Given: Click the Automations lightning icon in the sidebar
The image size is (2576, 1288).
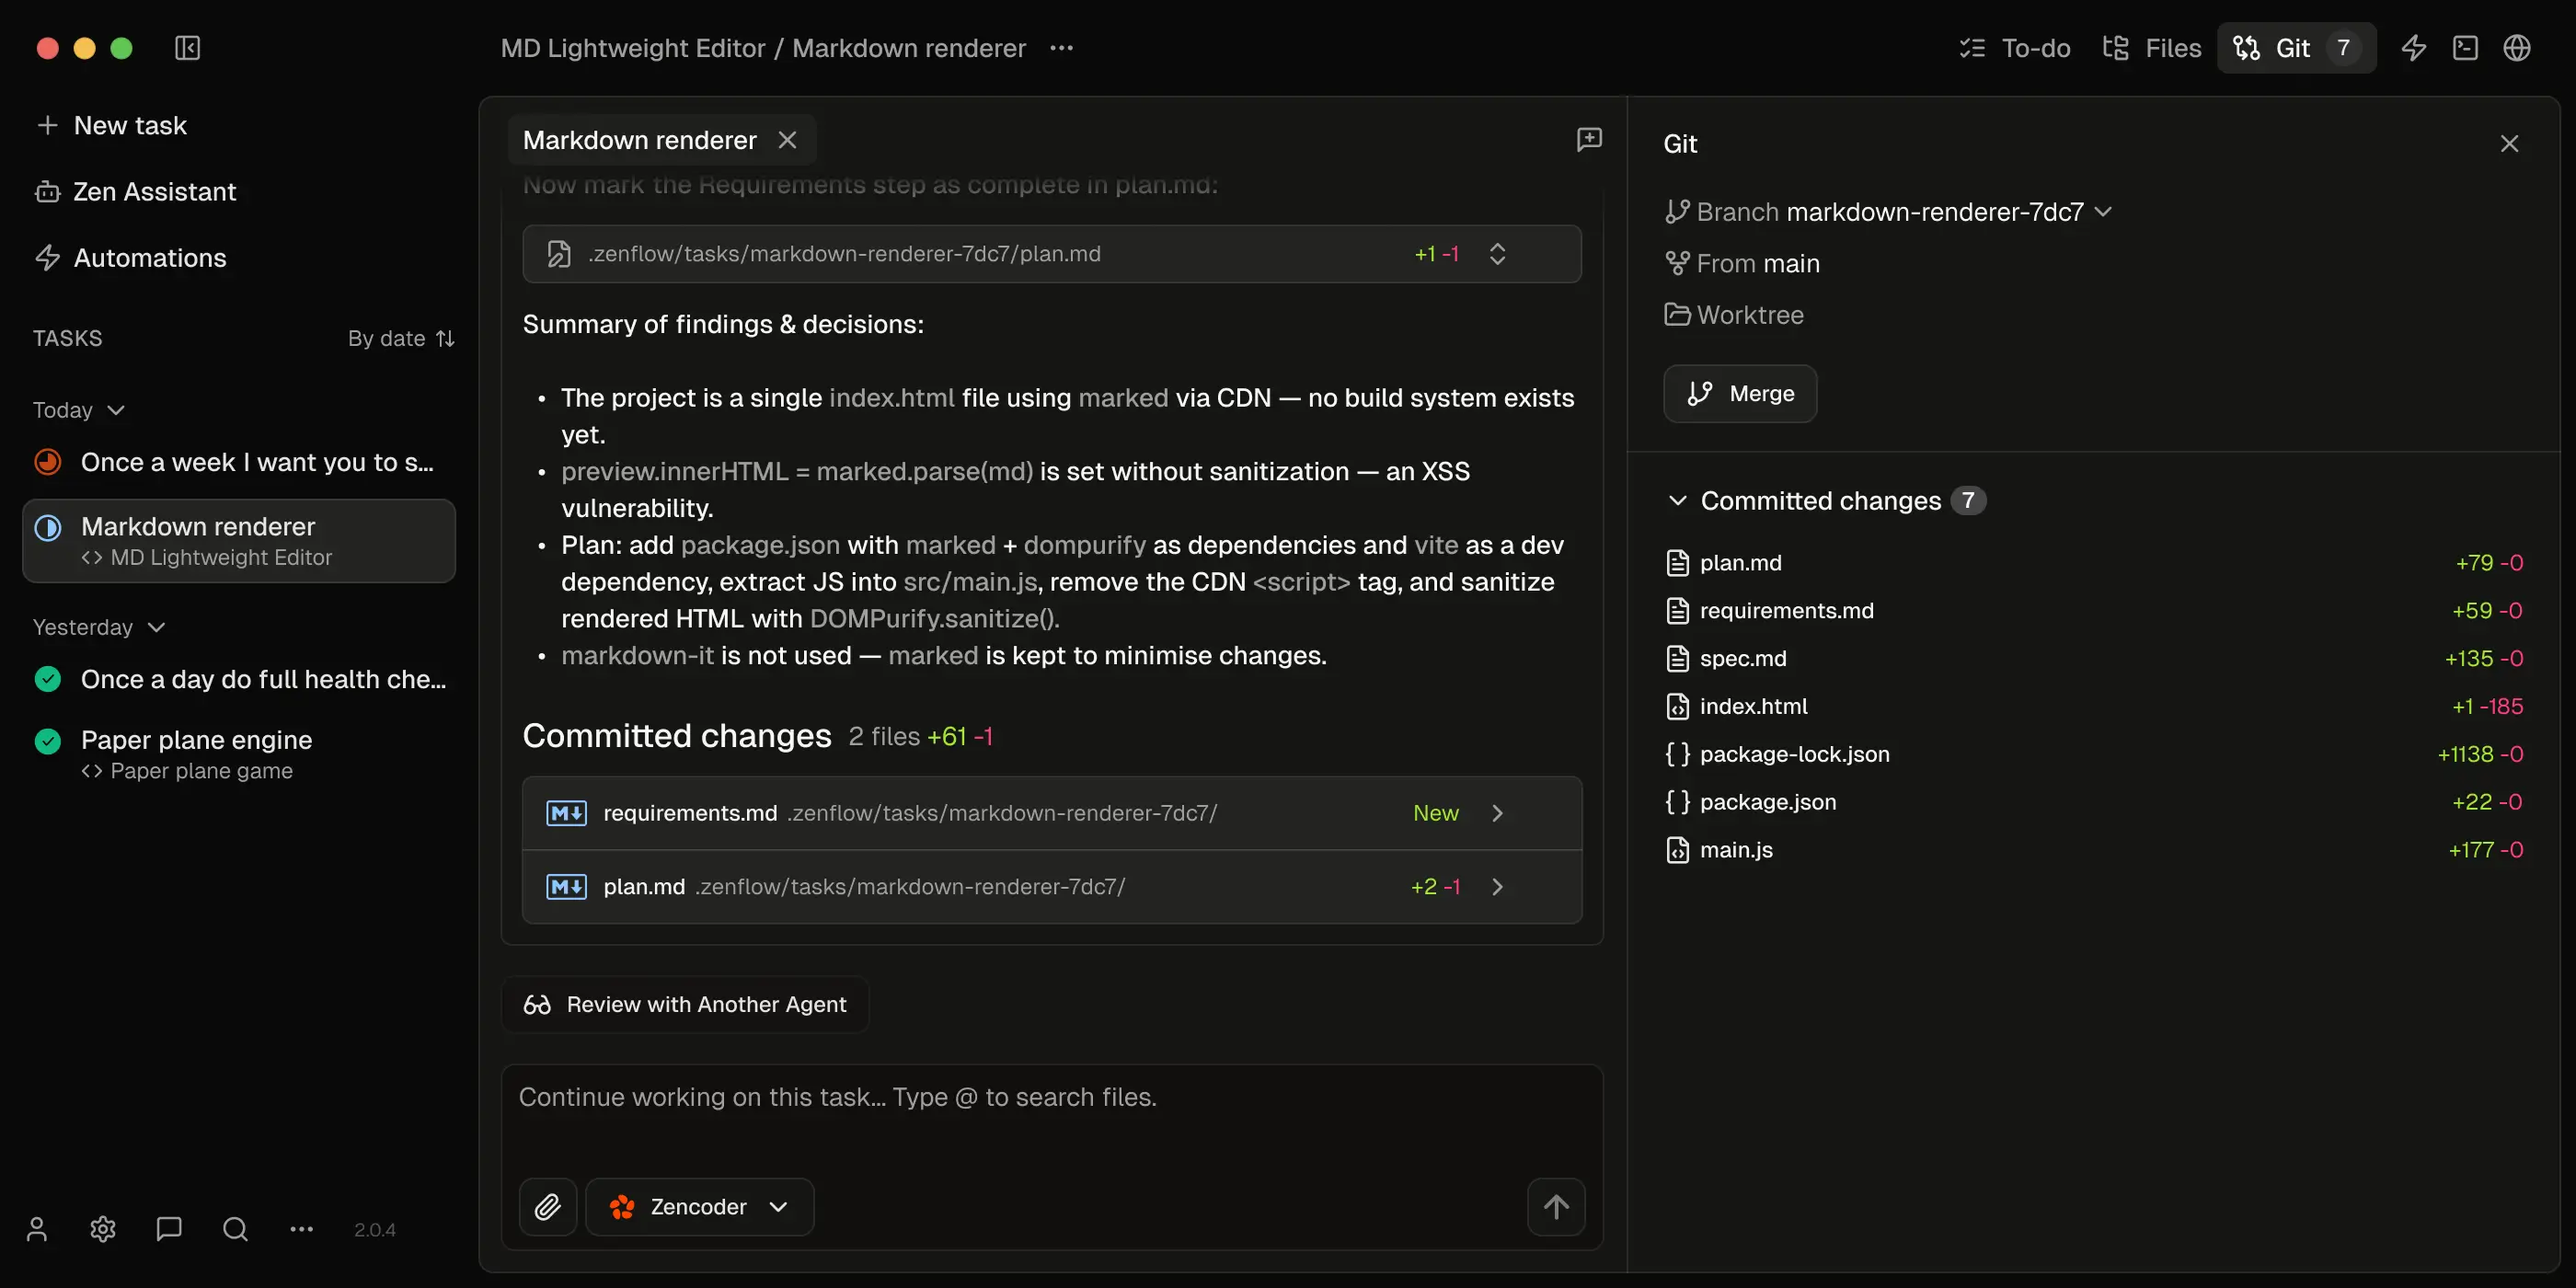Looking at the screenshot, I should click(x=48, y=257).
